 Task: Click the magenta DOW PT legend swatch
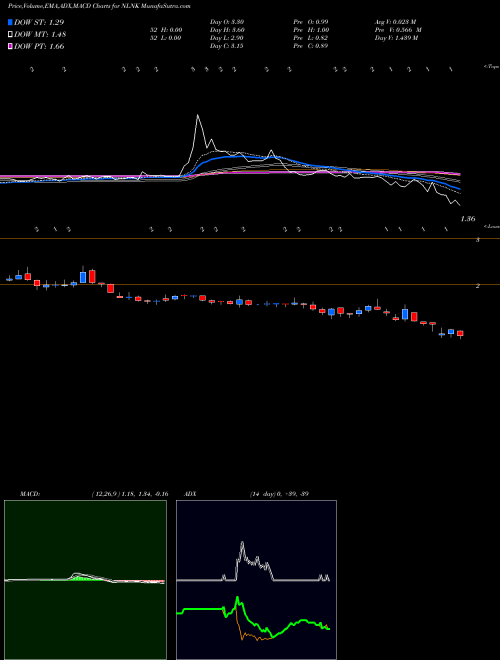click(x=10, y=46)
